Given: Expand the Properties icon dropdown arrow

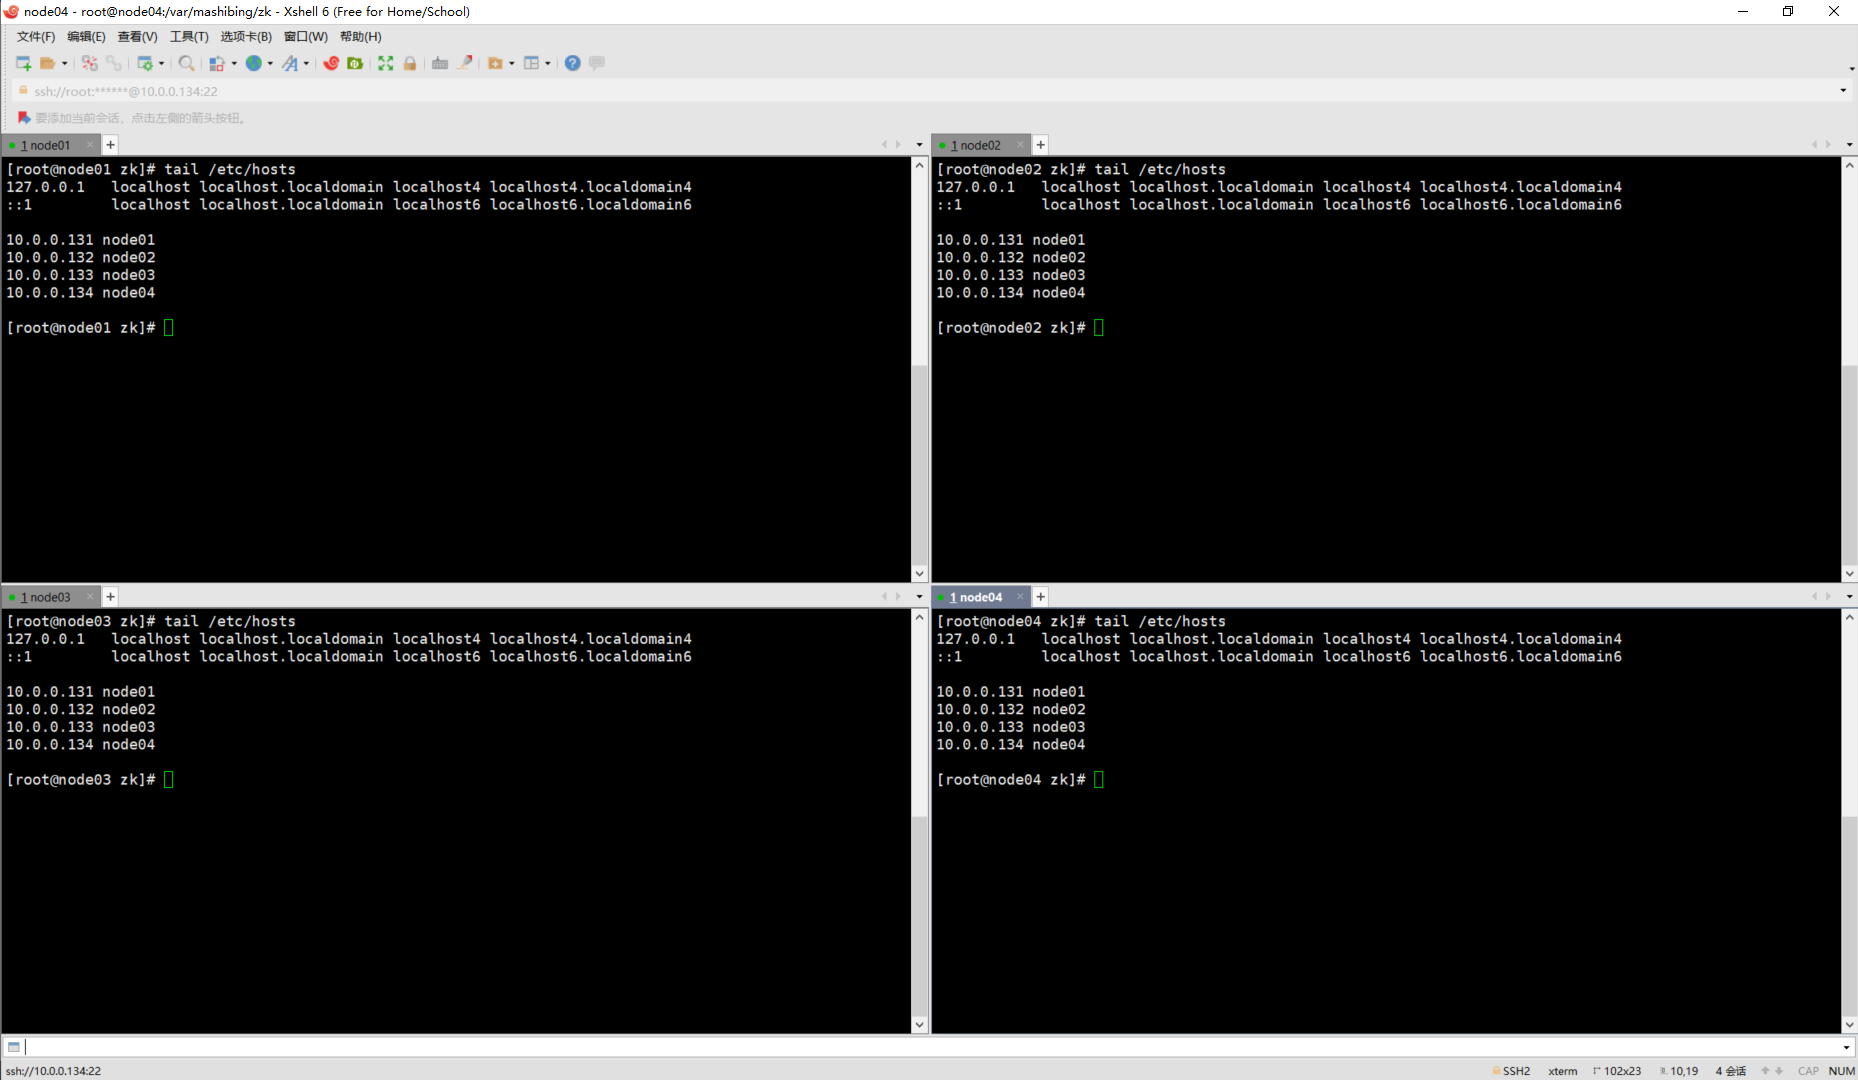Looking at the screenshot, I should pyautogui.click(x=161, y=63).
